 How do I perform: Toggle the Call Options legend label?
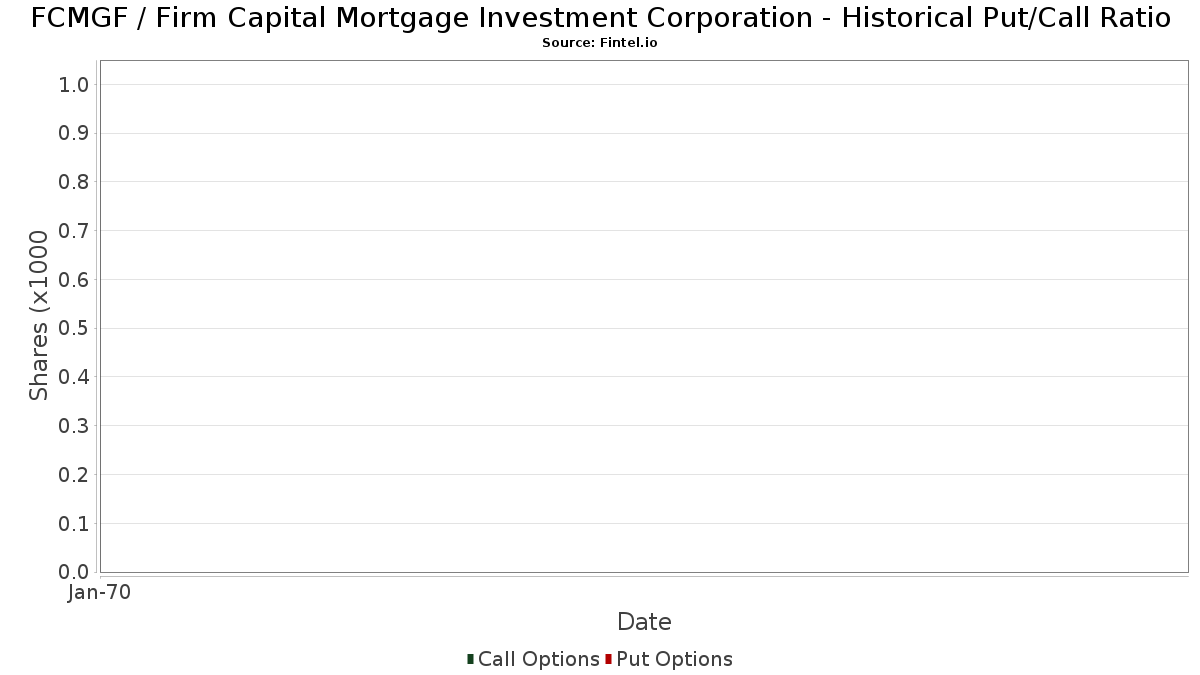pos(539,659)
